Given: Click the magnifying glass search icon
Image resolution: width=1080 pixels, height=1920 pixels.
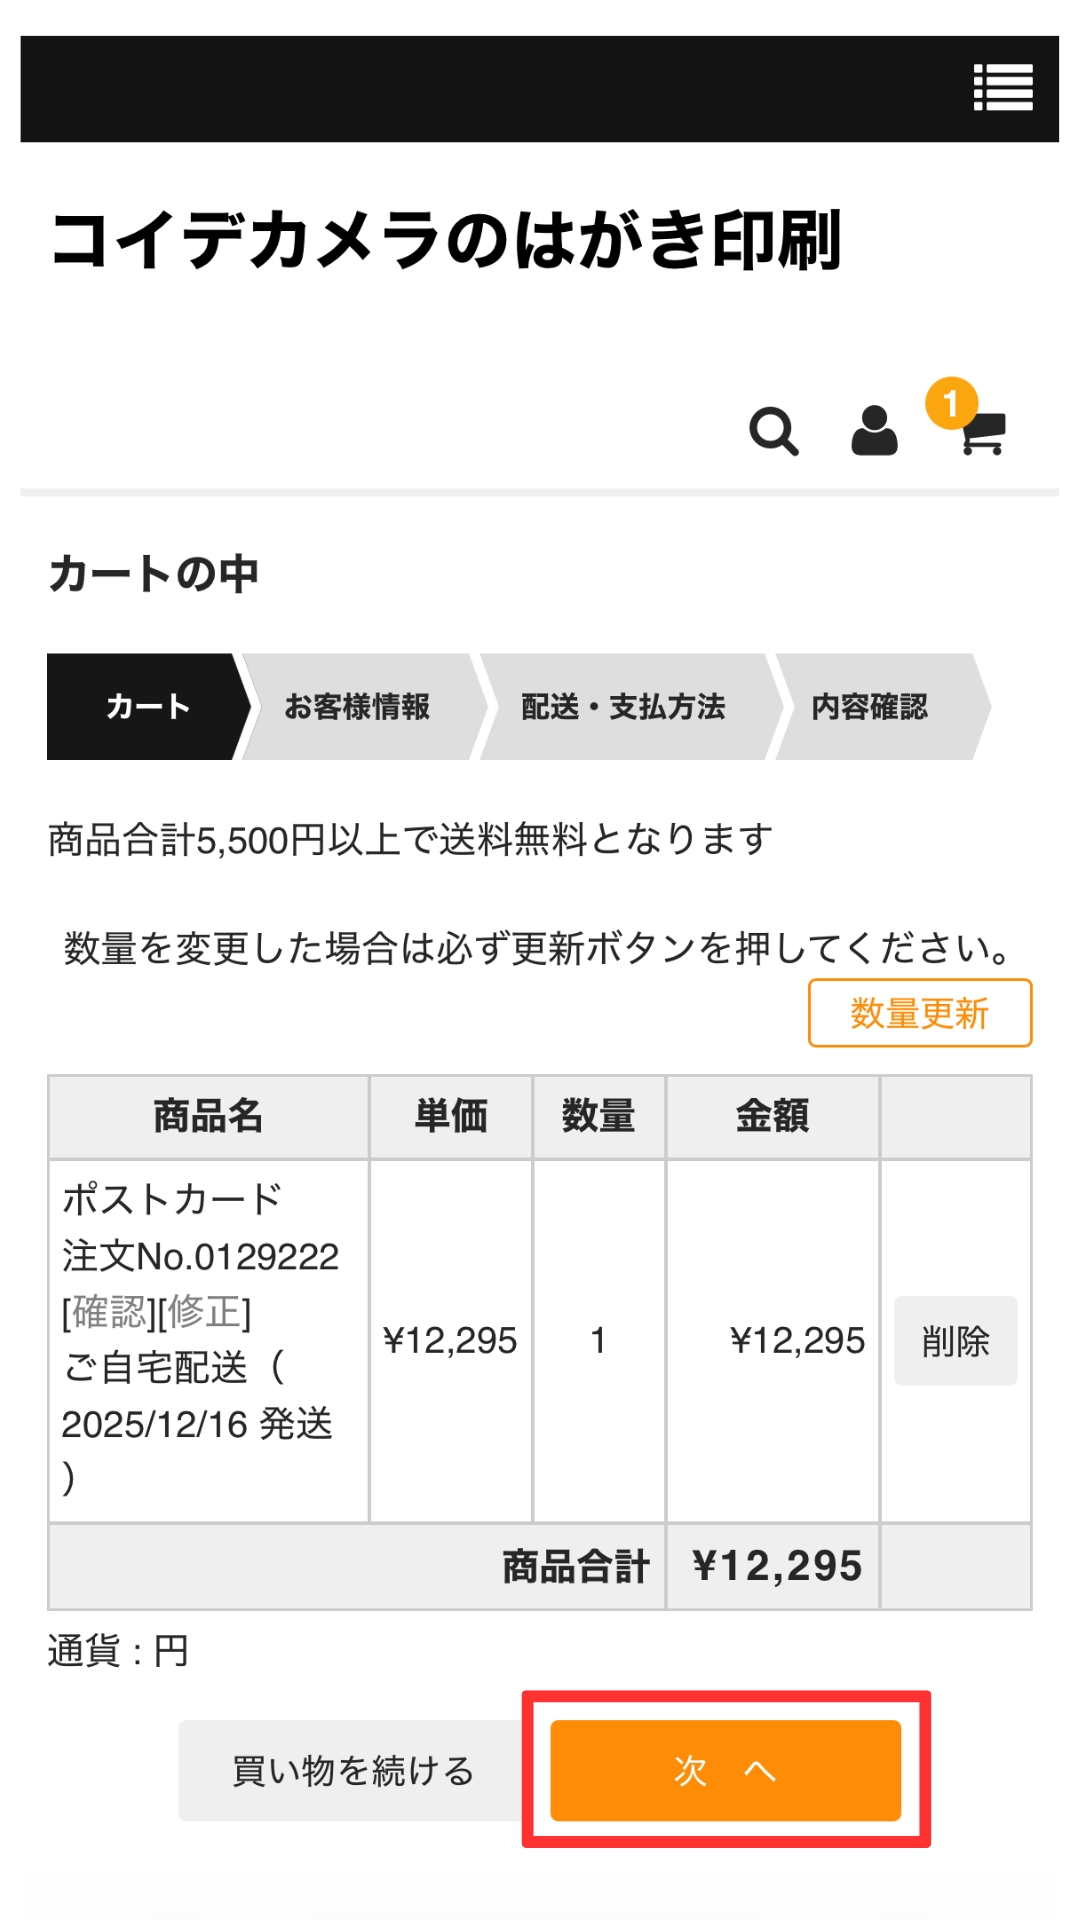Looking at the screenshot, I should [773, 432].
